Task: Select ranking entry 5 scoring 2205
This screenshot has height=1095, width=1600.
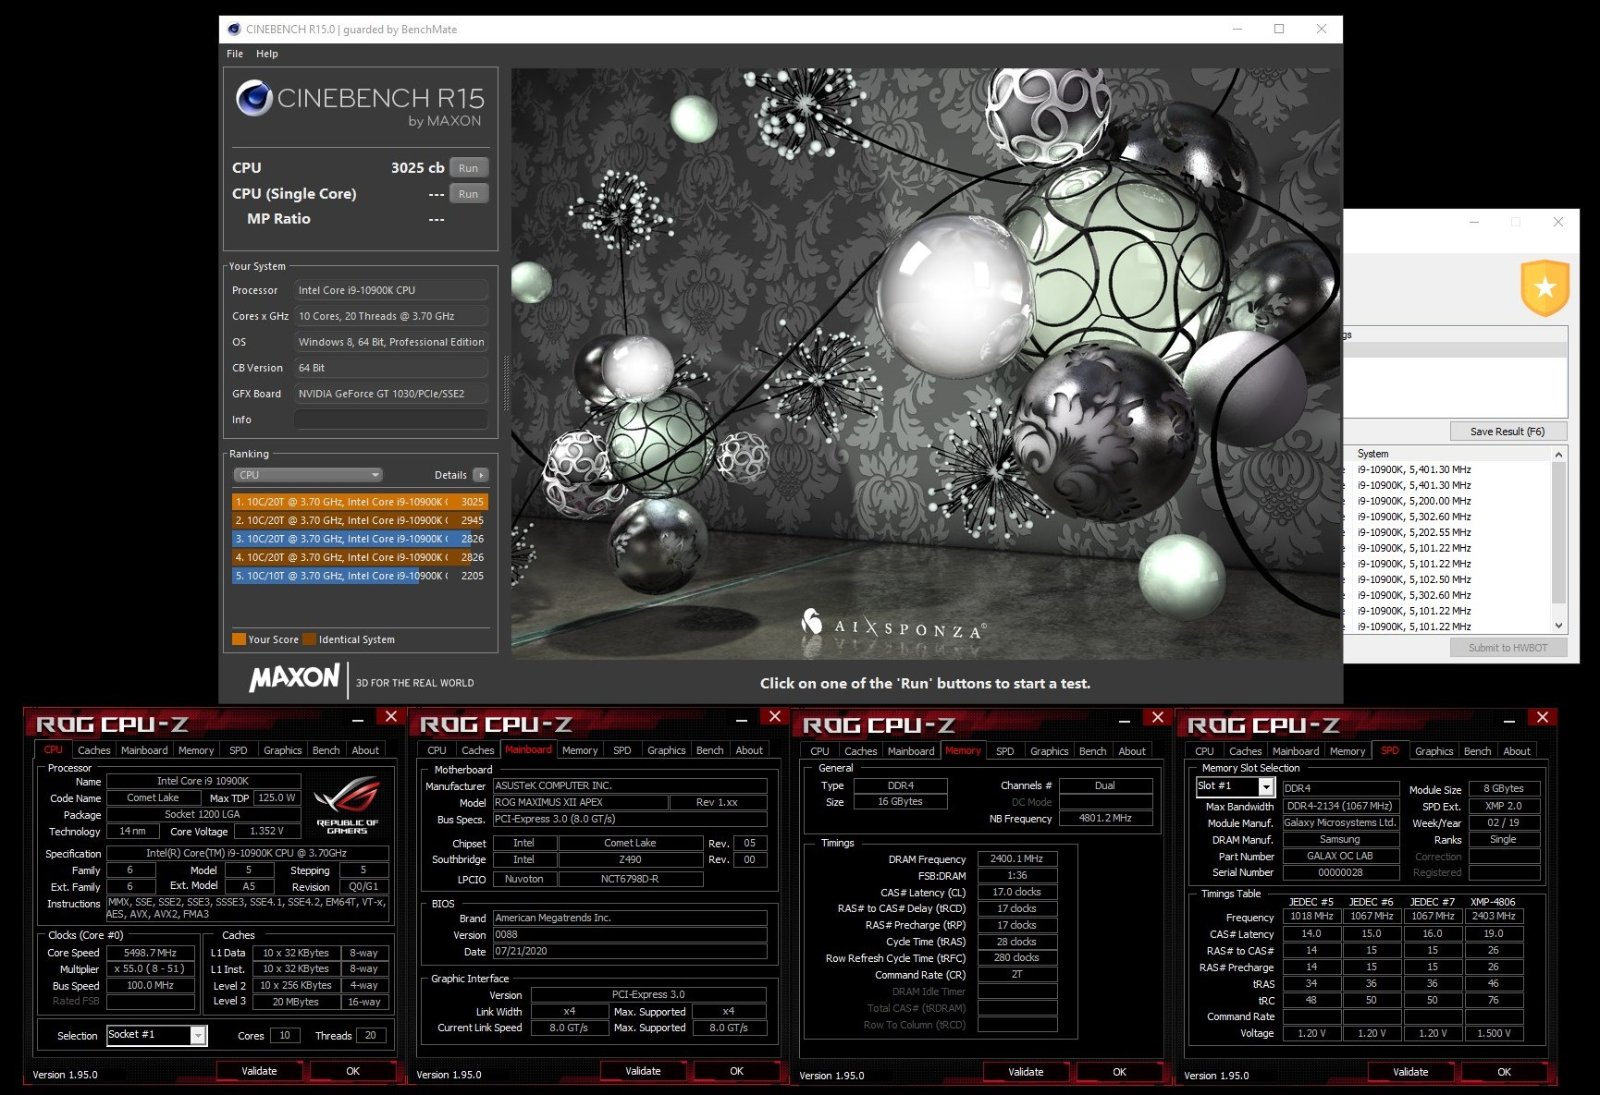Action: point(360,576)
